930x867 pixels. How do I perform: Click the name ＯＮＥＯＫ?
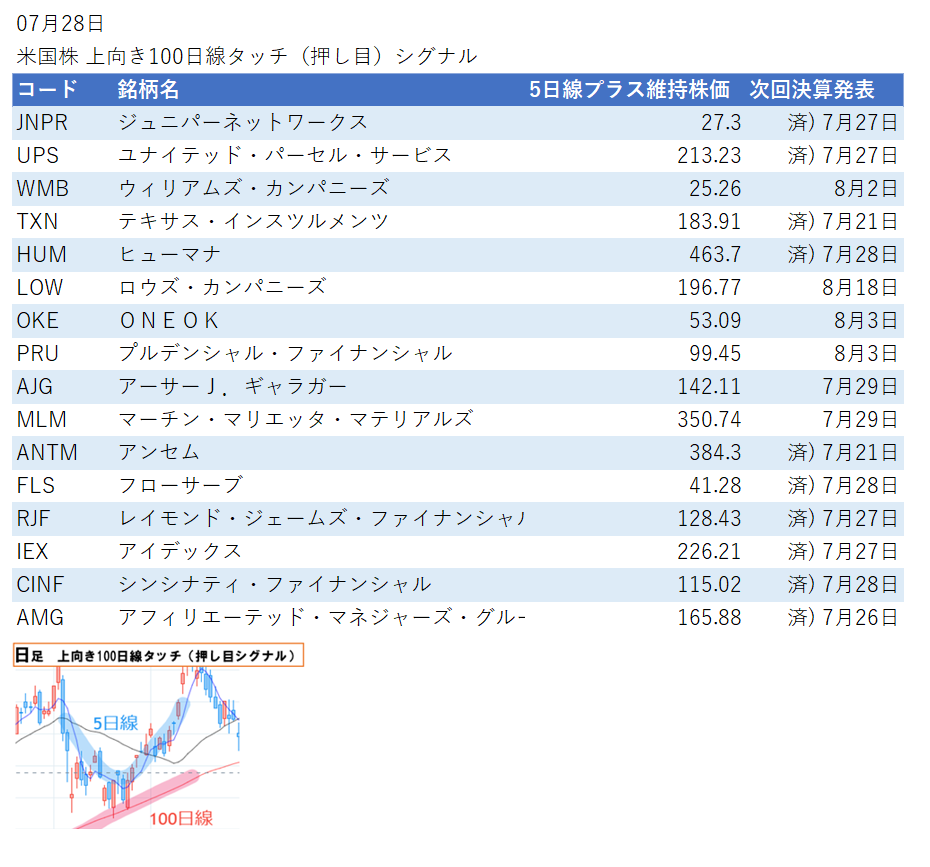[170, 321]
